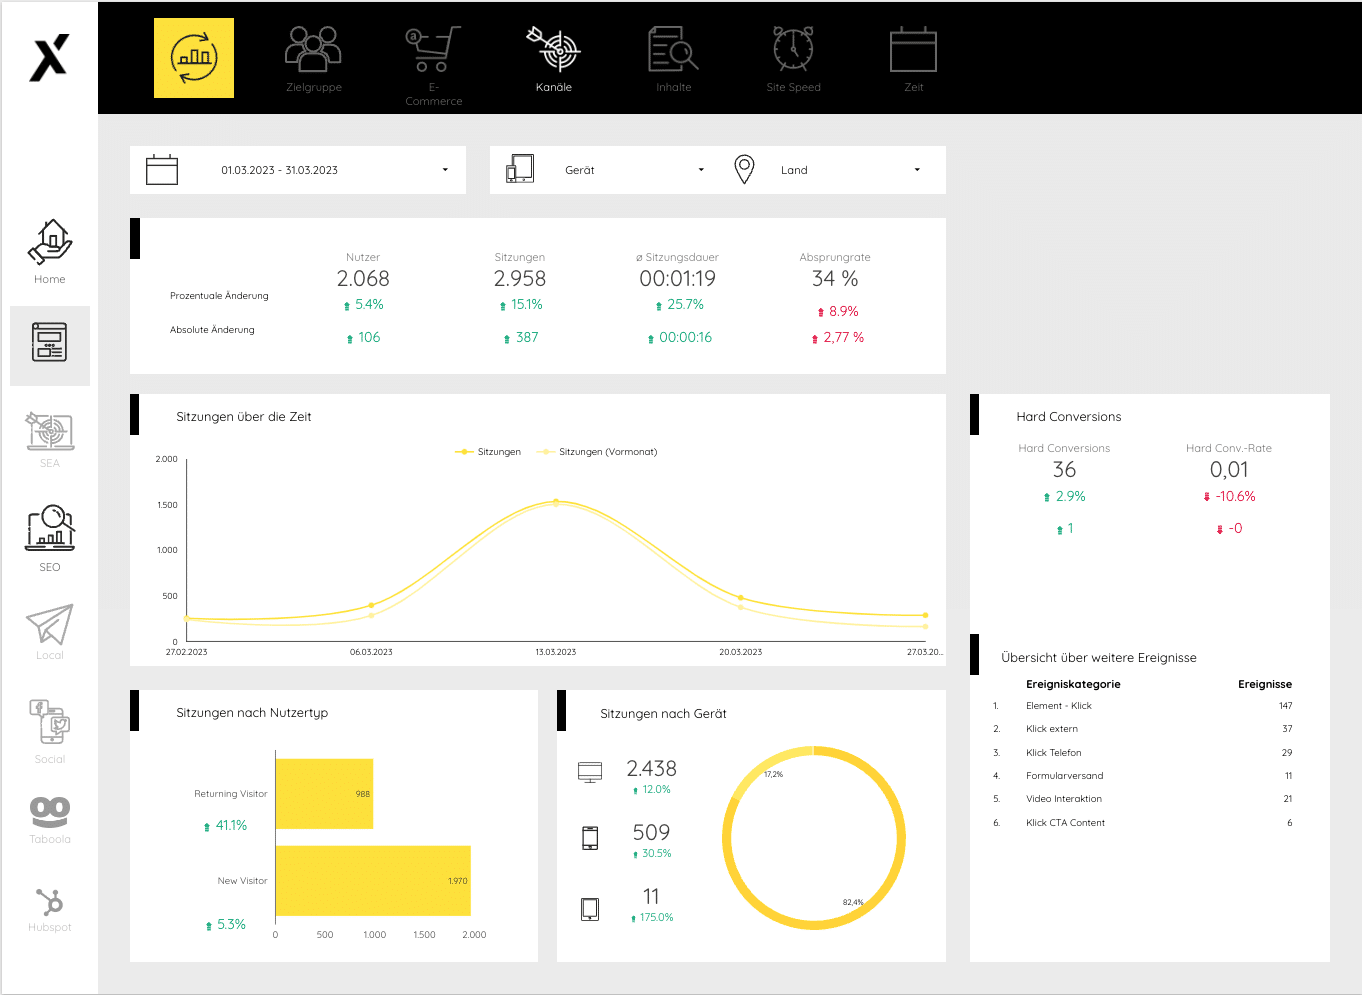Open the Zeit calendar icon in top bar
Viewport: 1362px width, 995px height.
click(x=913, y=49)
